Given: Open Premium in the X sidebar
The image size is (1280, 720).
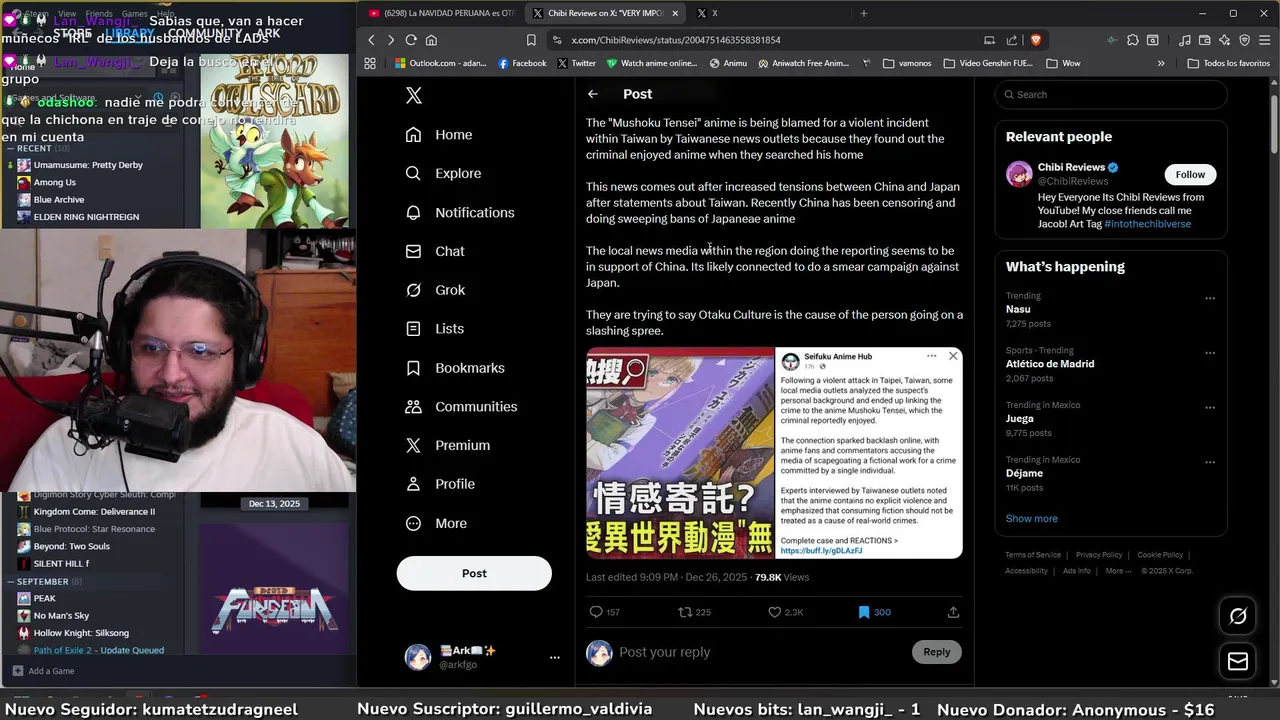Looking at the screenshot, I should 447,446.
